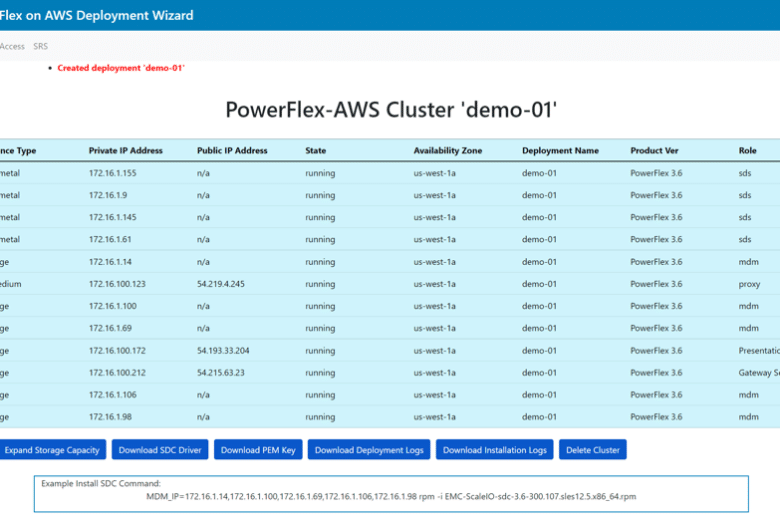Image resolution: width=780 pixels, height=516 pixels.
Task: Click Expand Storage Capacity button
Action: (52, 450)
